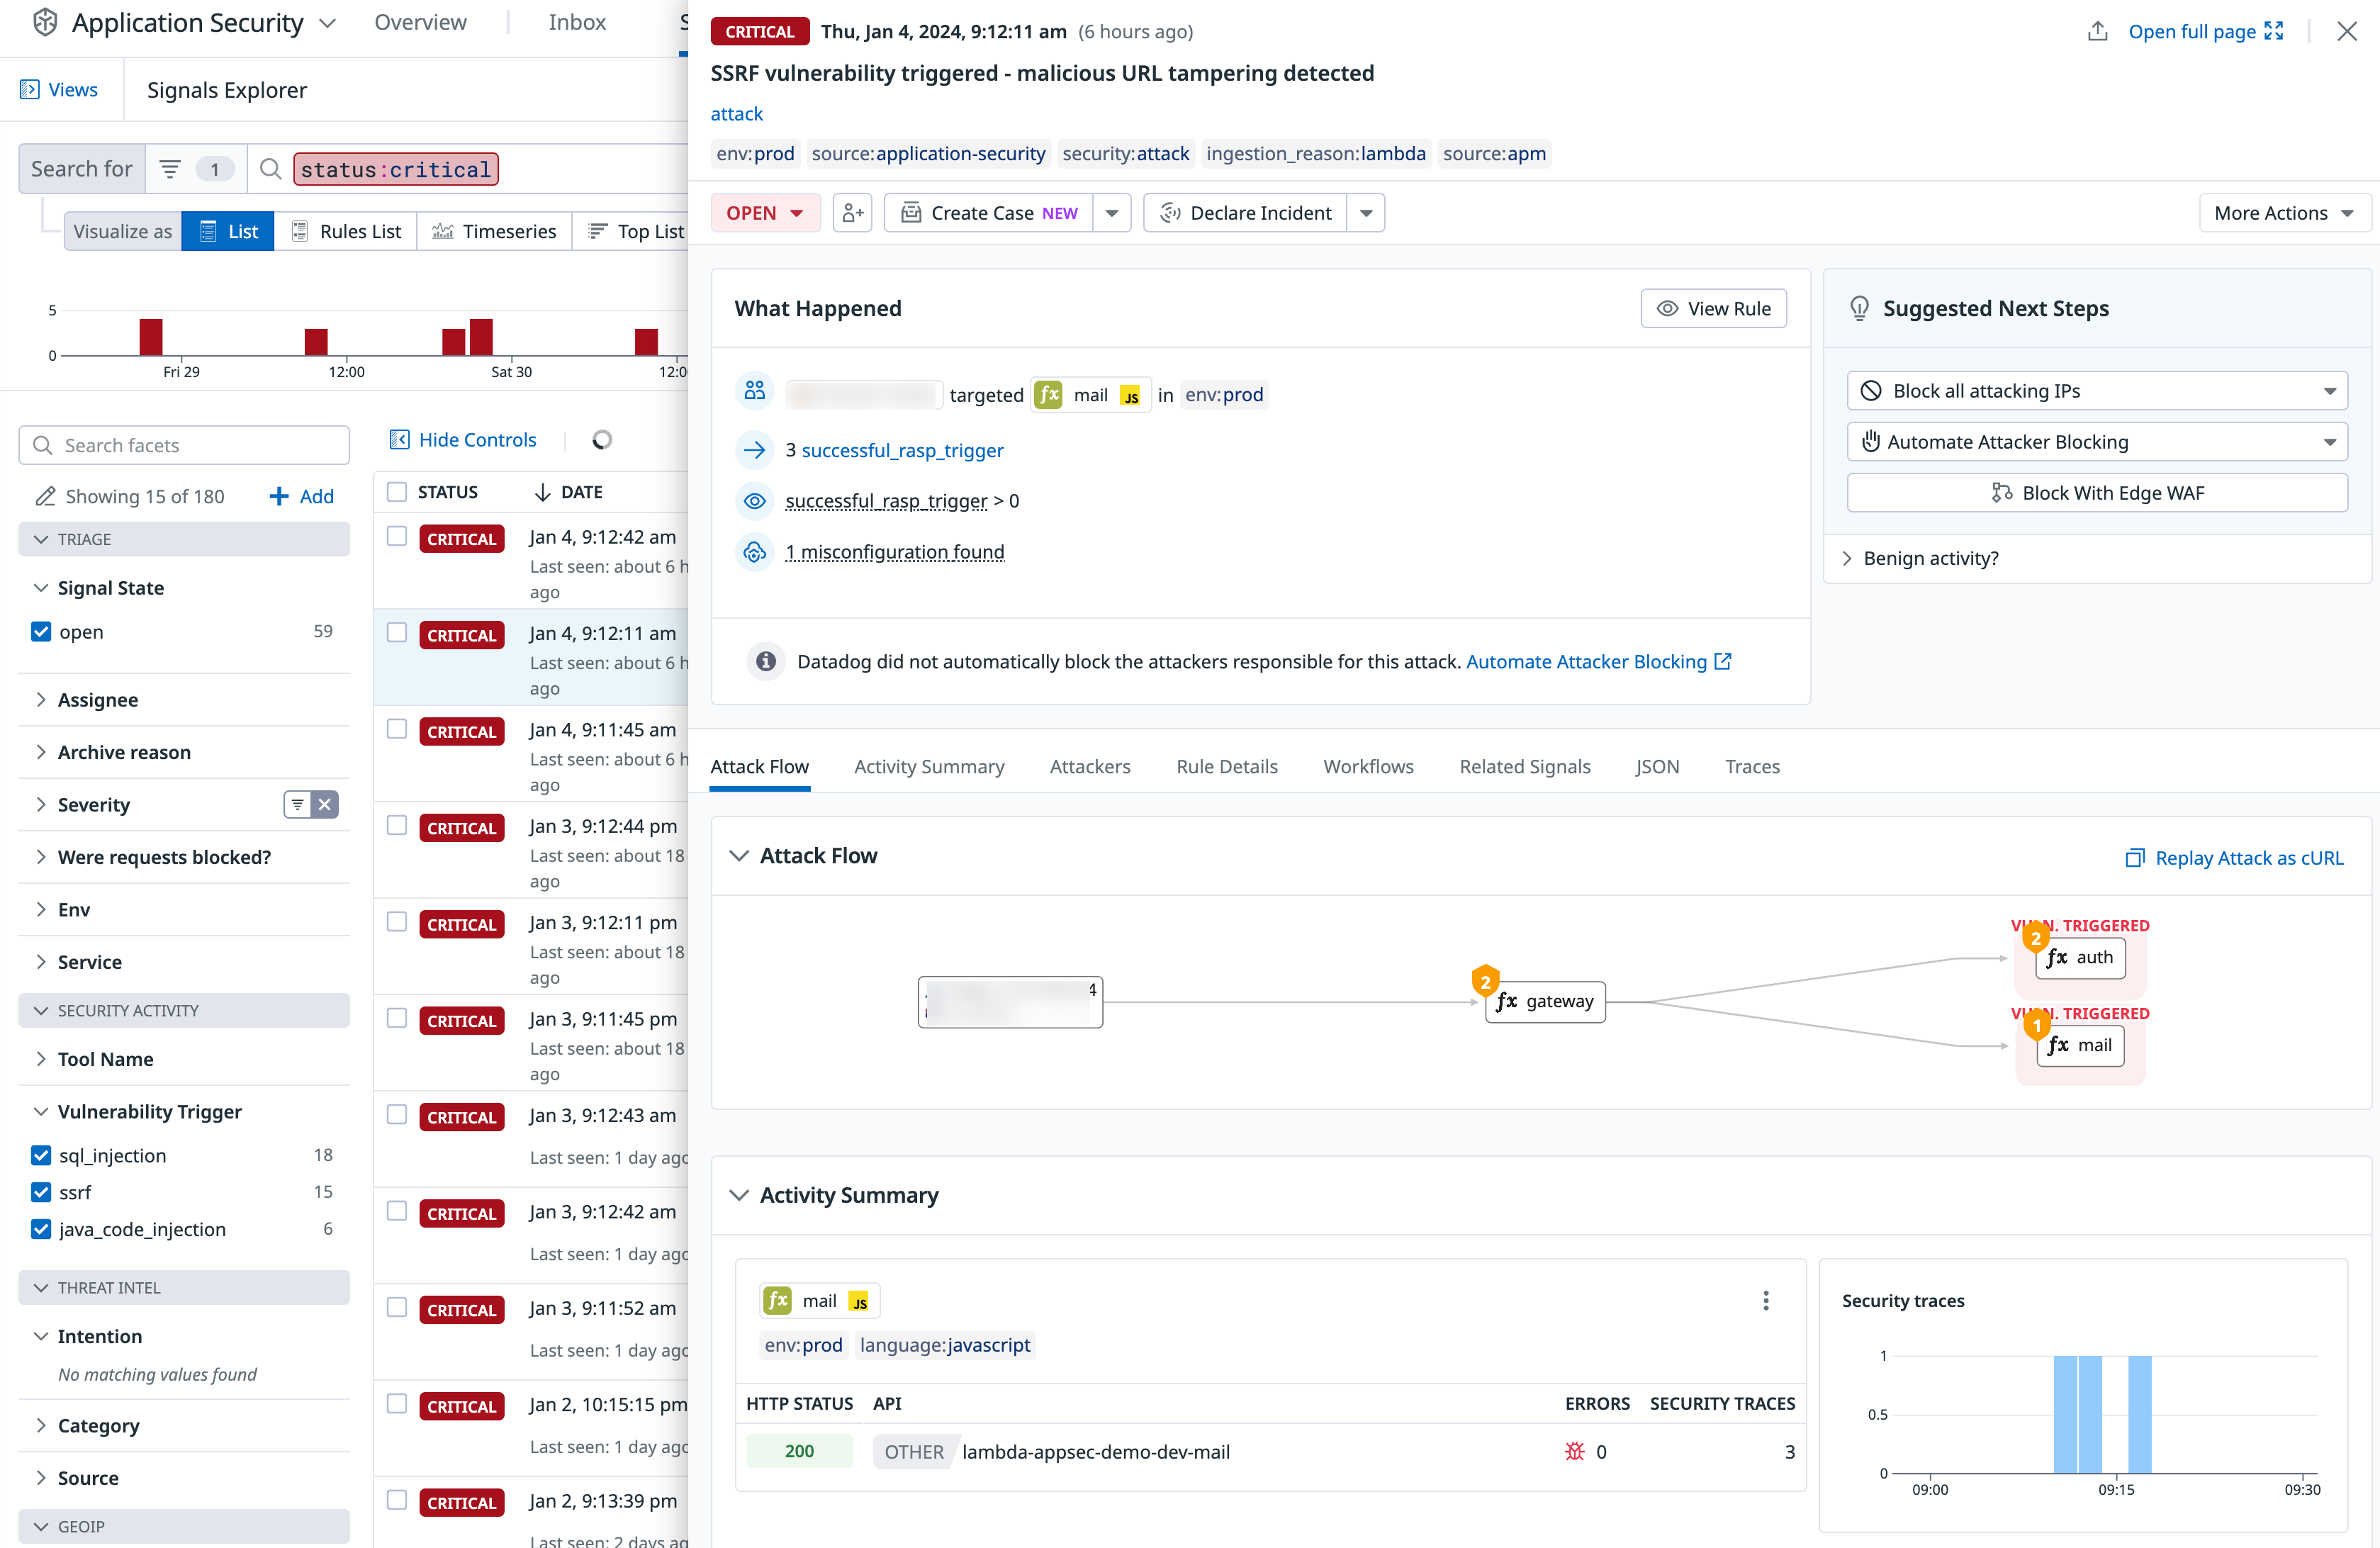Uncheck the open signal state facet
This screenshot has height=1548, width=2380.
[x=41, y=632]
